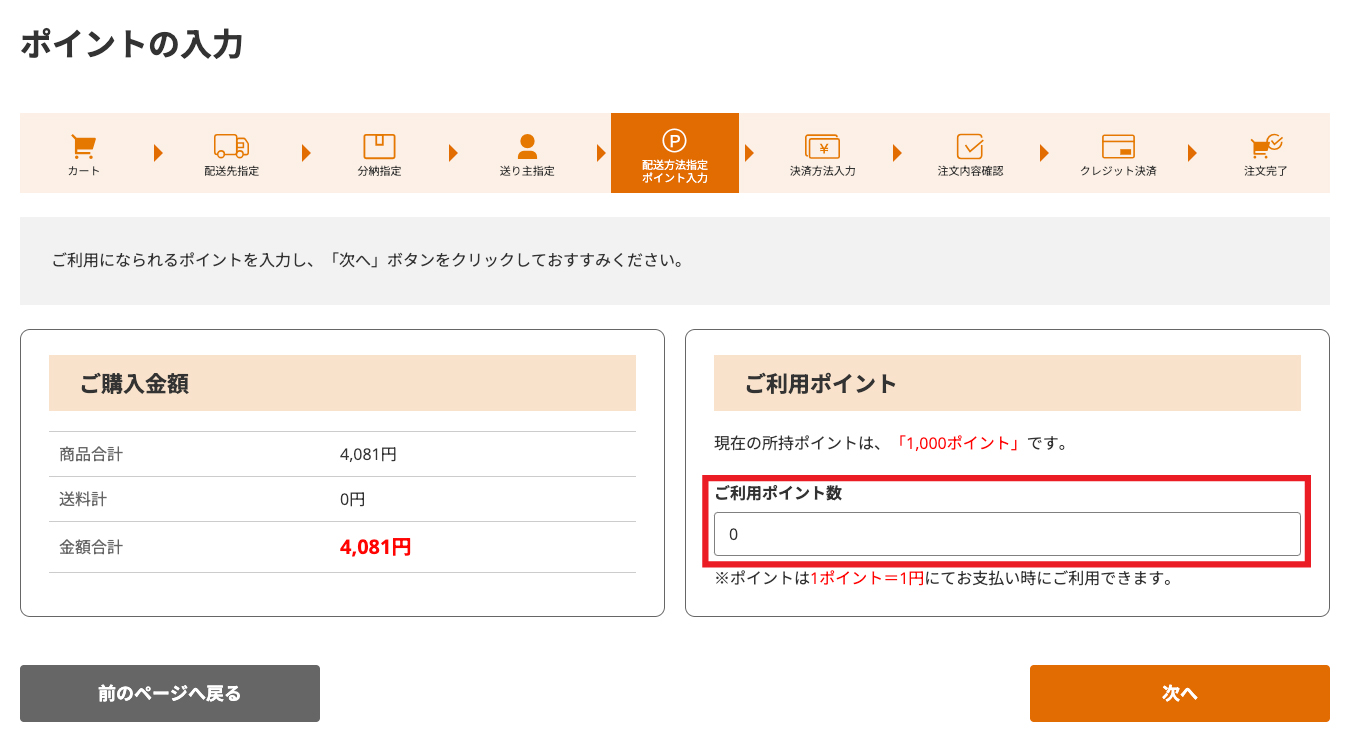Screen dimensions: 1350x754
Task: Click the person icon for 送り主指定
Action: (x=527, y=146)
